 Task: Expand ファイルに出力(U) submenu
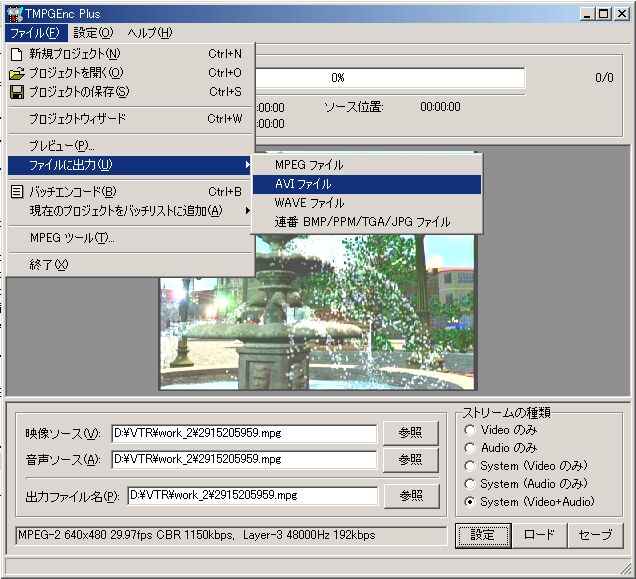click(x=131, y=165)
